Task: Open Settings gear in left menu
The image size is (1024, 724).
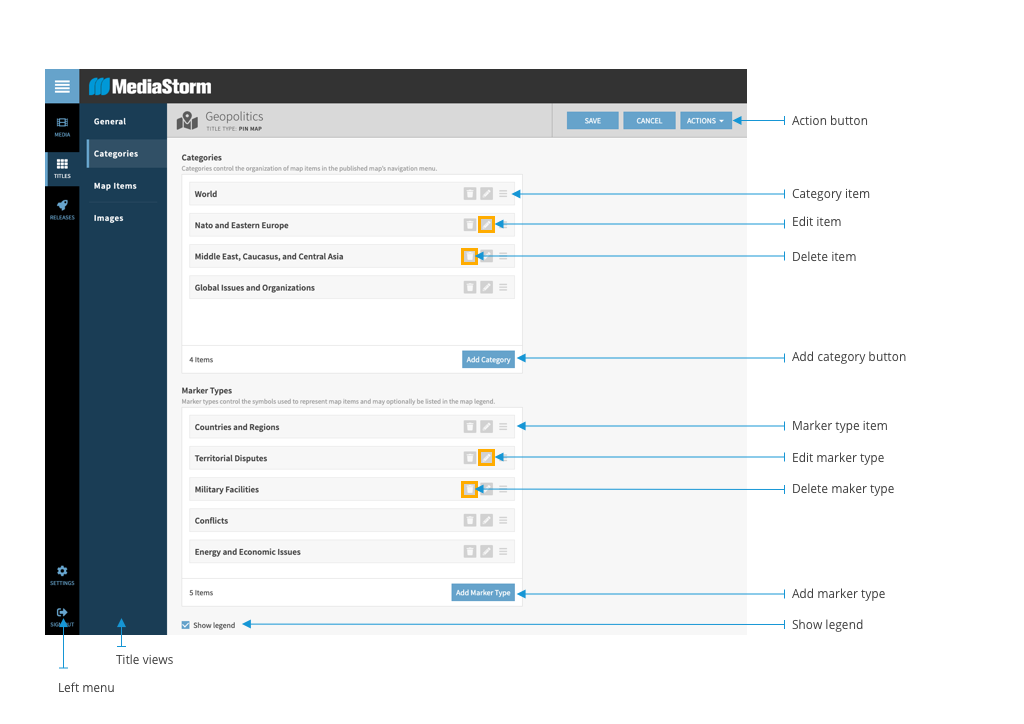Action: tap(62, 574)
